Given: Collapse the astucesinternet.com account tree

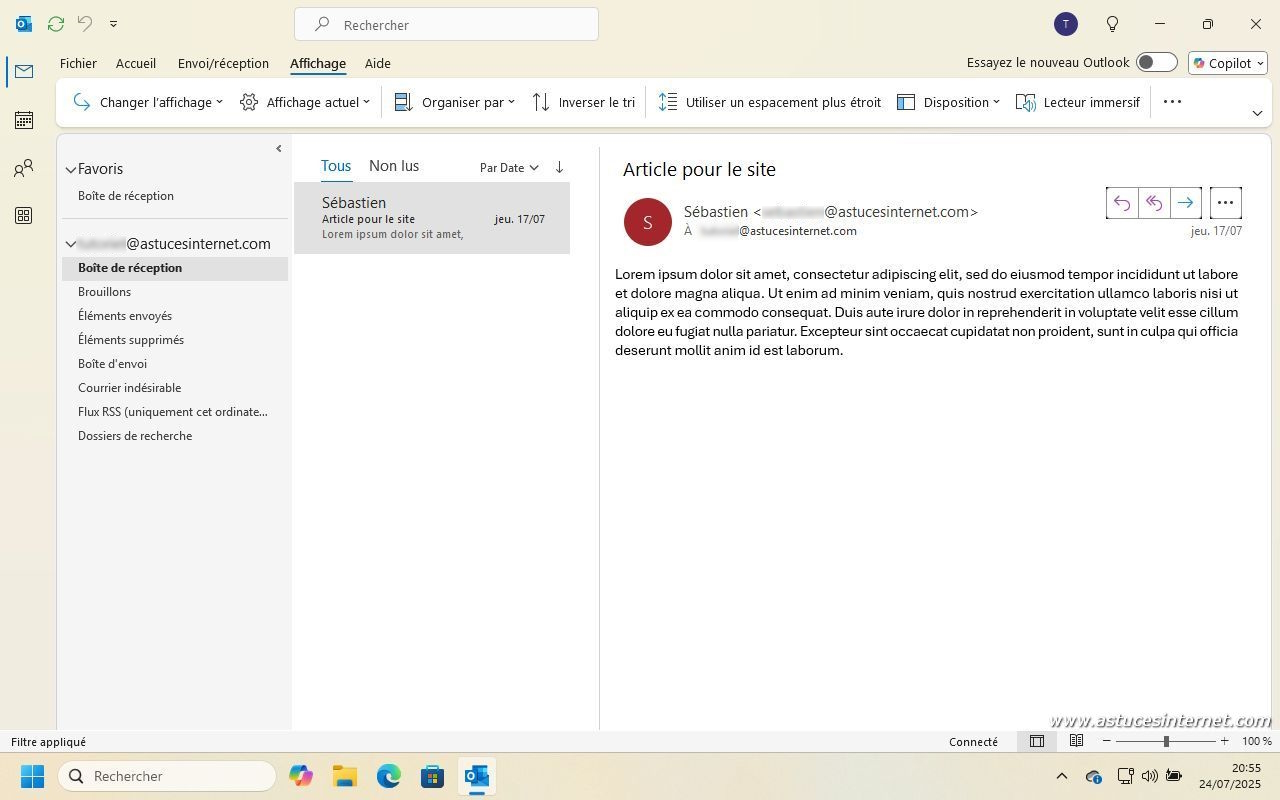Looking at the screenshot, I should [71, 244].
